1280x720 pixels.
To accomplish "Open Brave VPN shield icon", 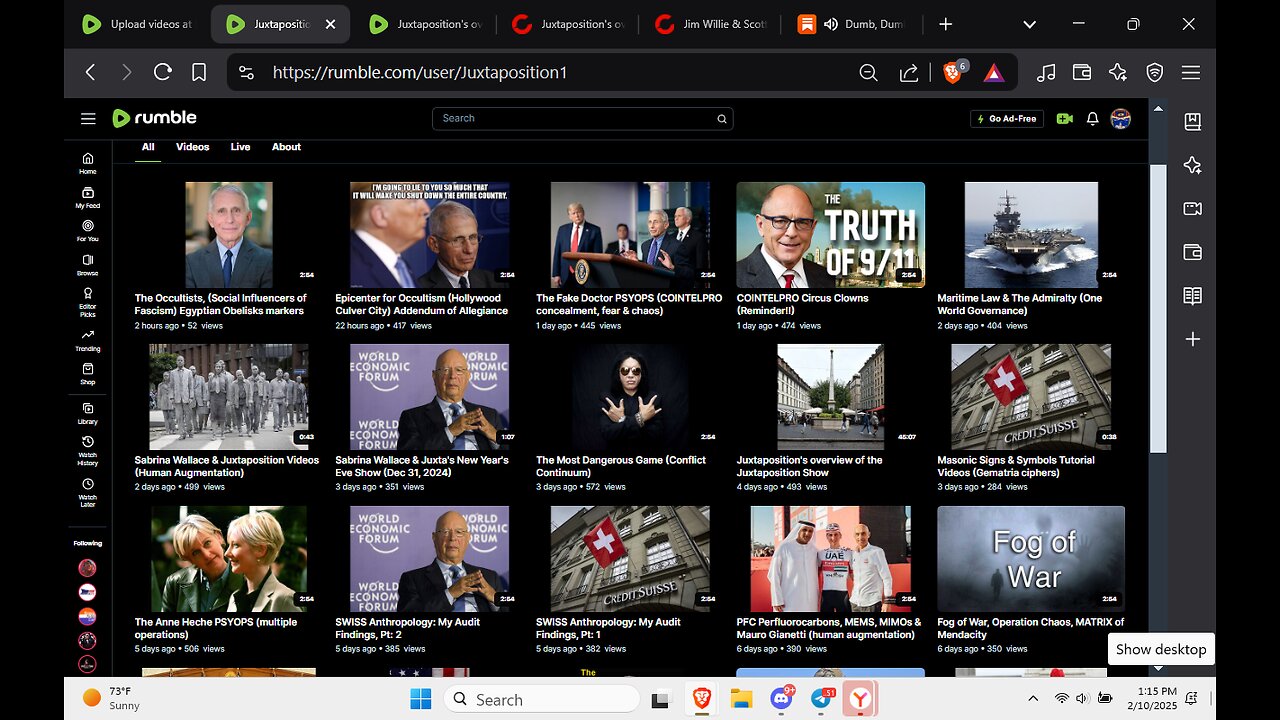I will pyautogui.click(x=1154, y=72).
